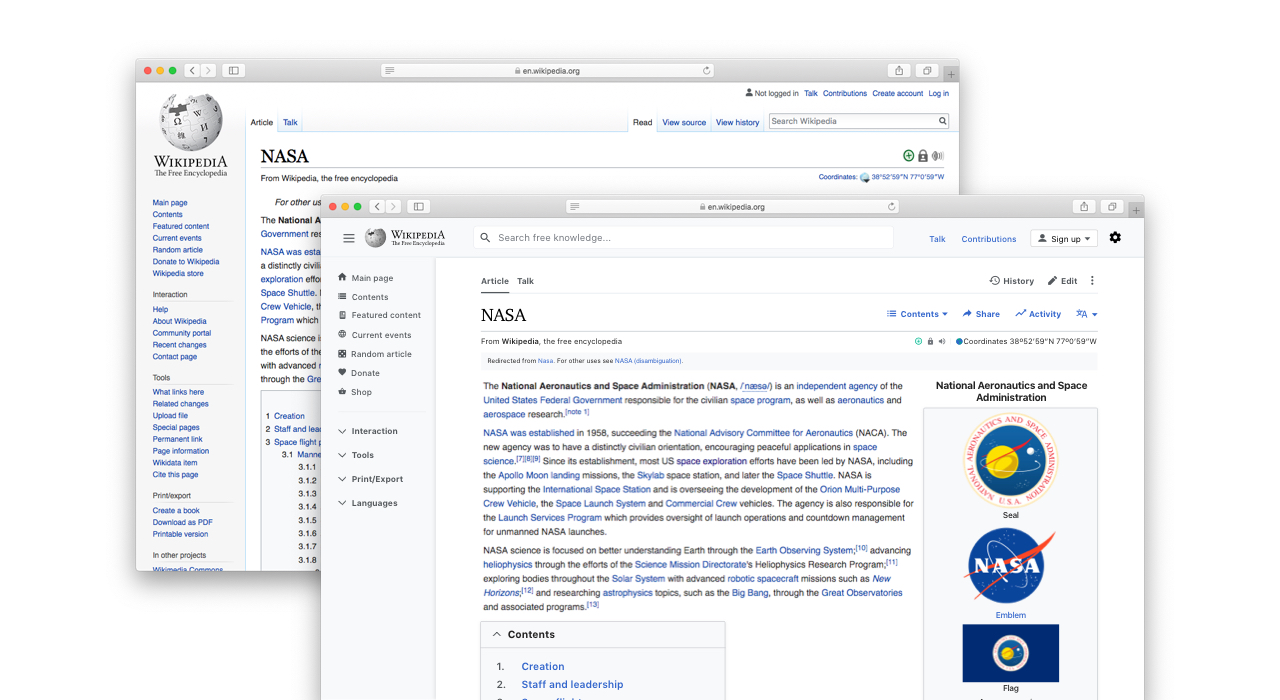Collapse the Contents box on the NASA page
Screen dimensions: 1280x700
[x=497, y=634]
